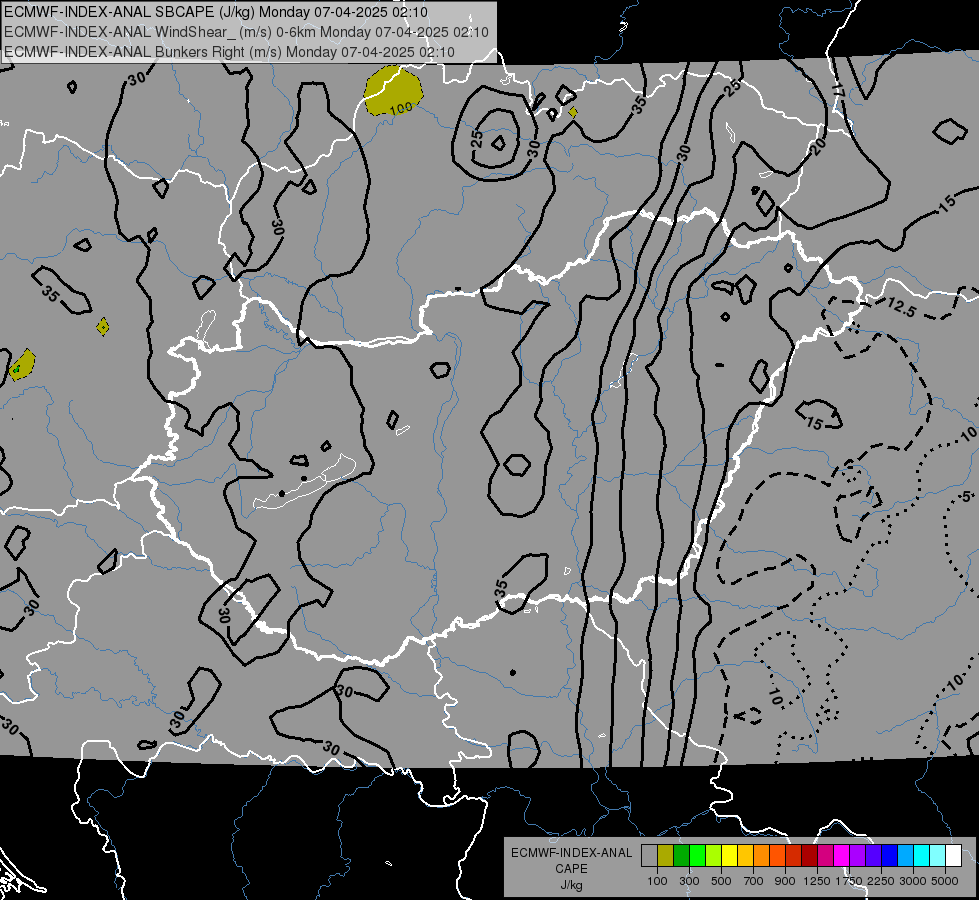Click the 900 legend scale label
This screenshot has width=979, height=900.
click(785, 881)
